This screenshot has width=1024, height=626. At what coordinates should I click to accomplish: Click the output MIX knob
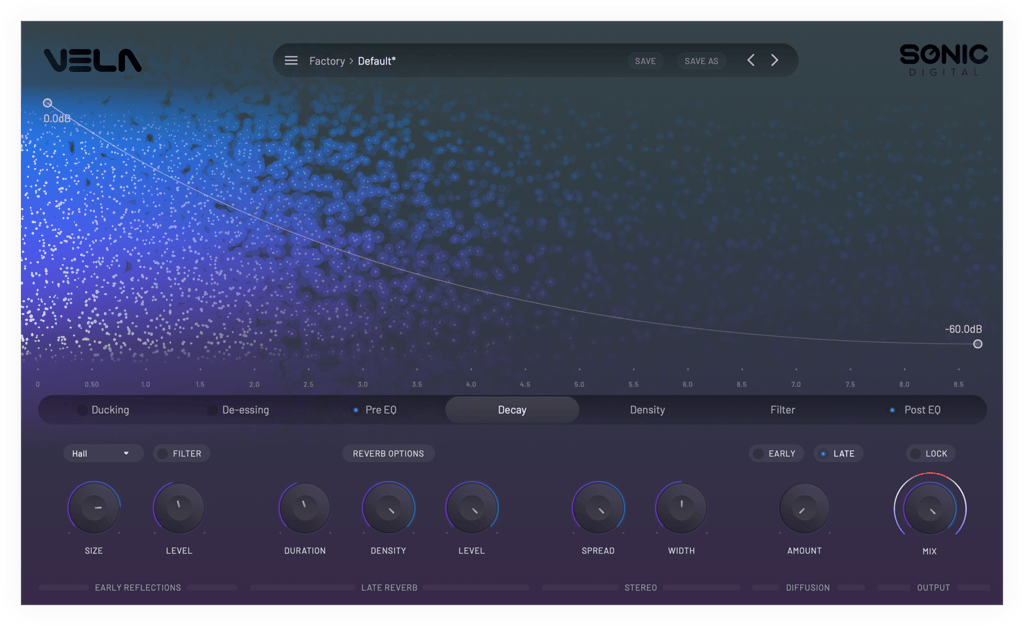click(x=930, y=508)
